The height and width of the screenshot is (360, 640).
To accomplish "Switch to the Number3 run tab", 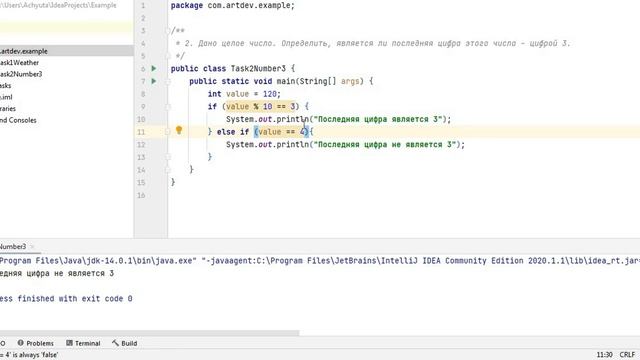I will (13, 247).
